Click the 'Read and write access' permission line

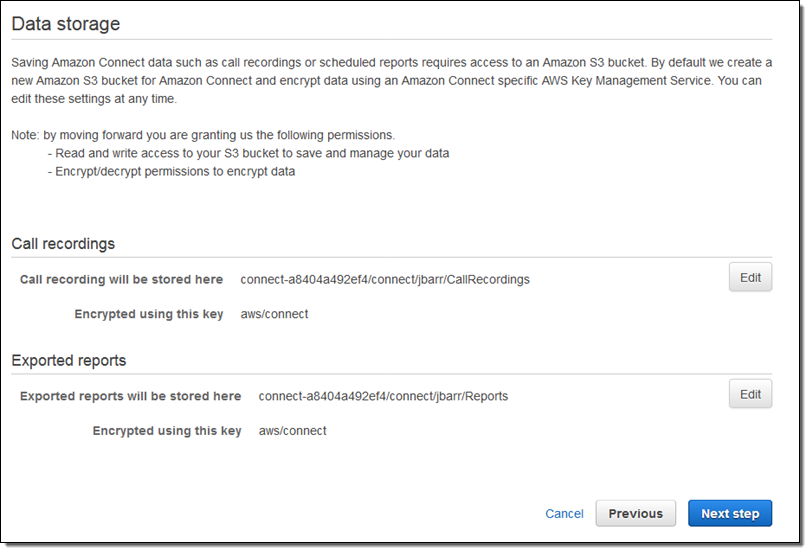[x=248, y=153]
